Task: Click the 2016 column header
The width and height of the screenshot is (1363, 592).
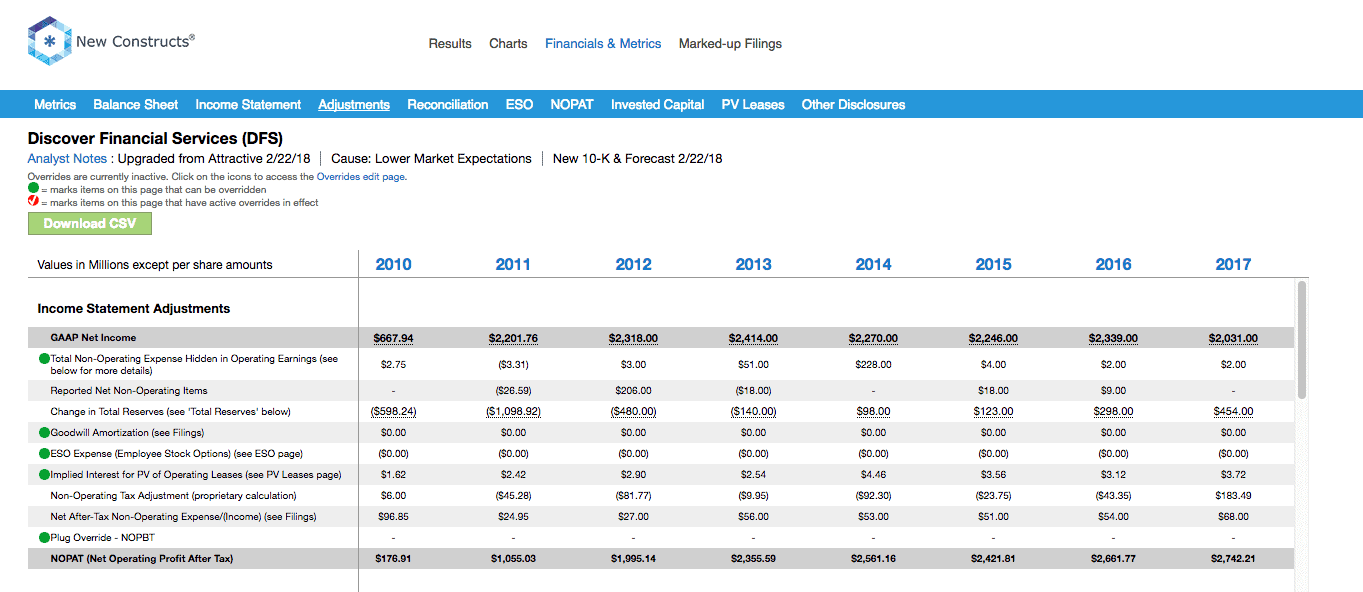Action: [1113, 264]
